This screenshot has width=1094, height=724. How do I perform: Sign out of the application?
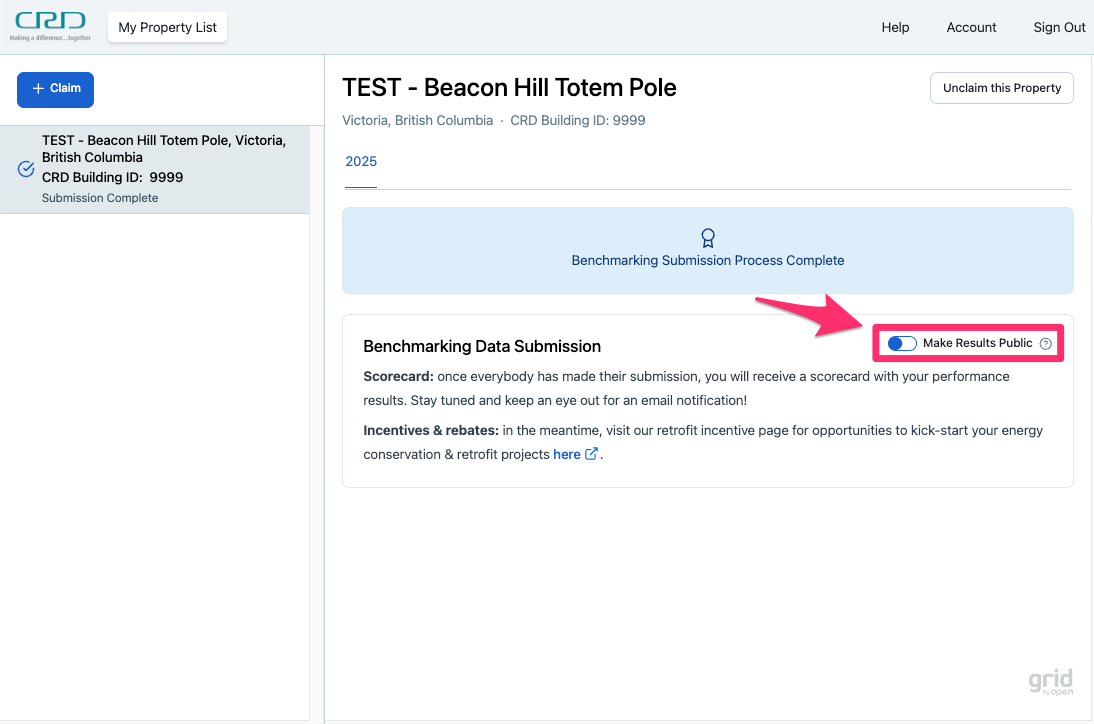pos(1059,27)
